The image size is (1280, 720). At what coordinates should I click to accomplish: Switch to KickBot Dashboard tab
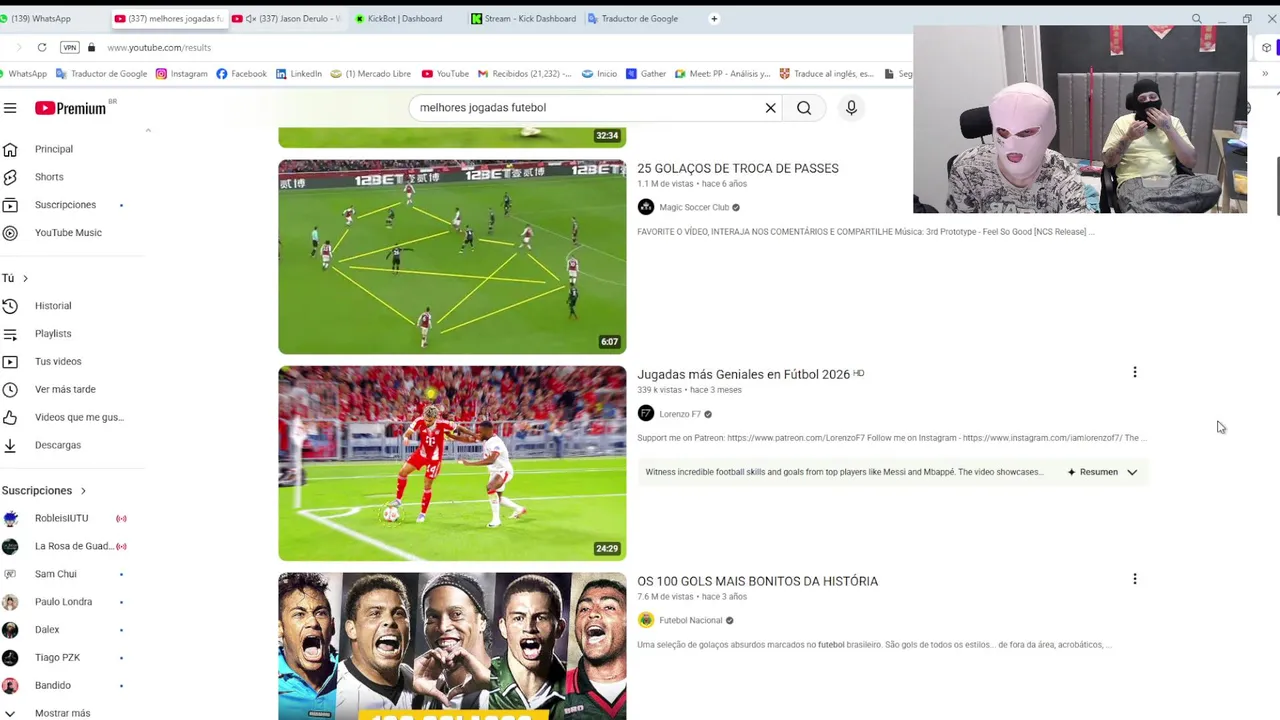click(405, 18)
